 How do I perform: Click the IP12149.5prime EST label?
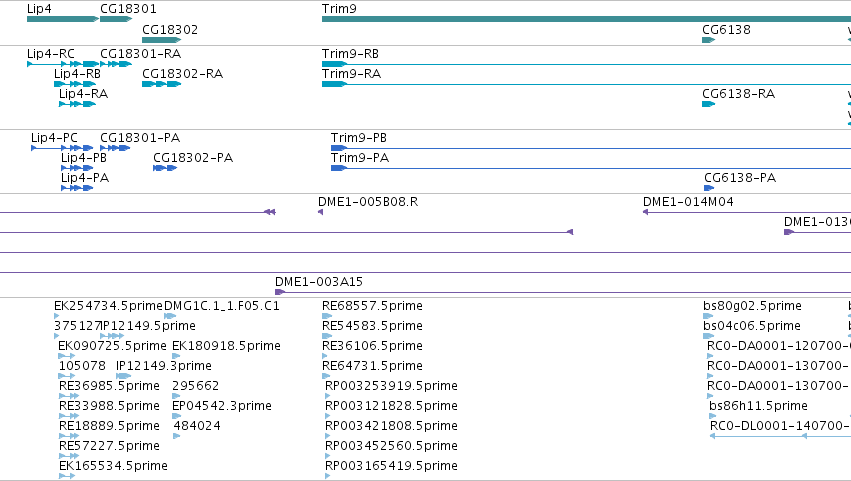click(148, 326)
